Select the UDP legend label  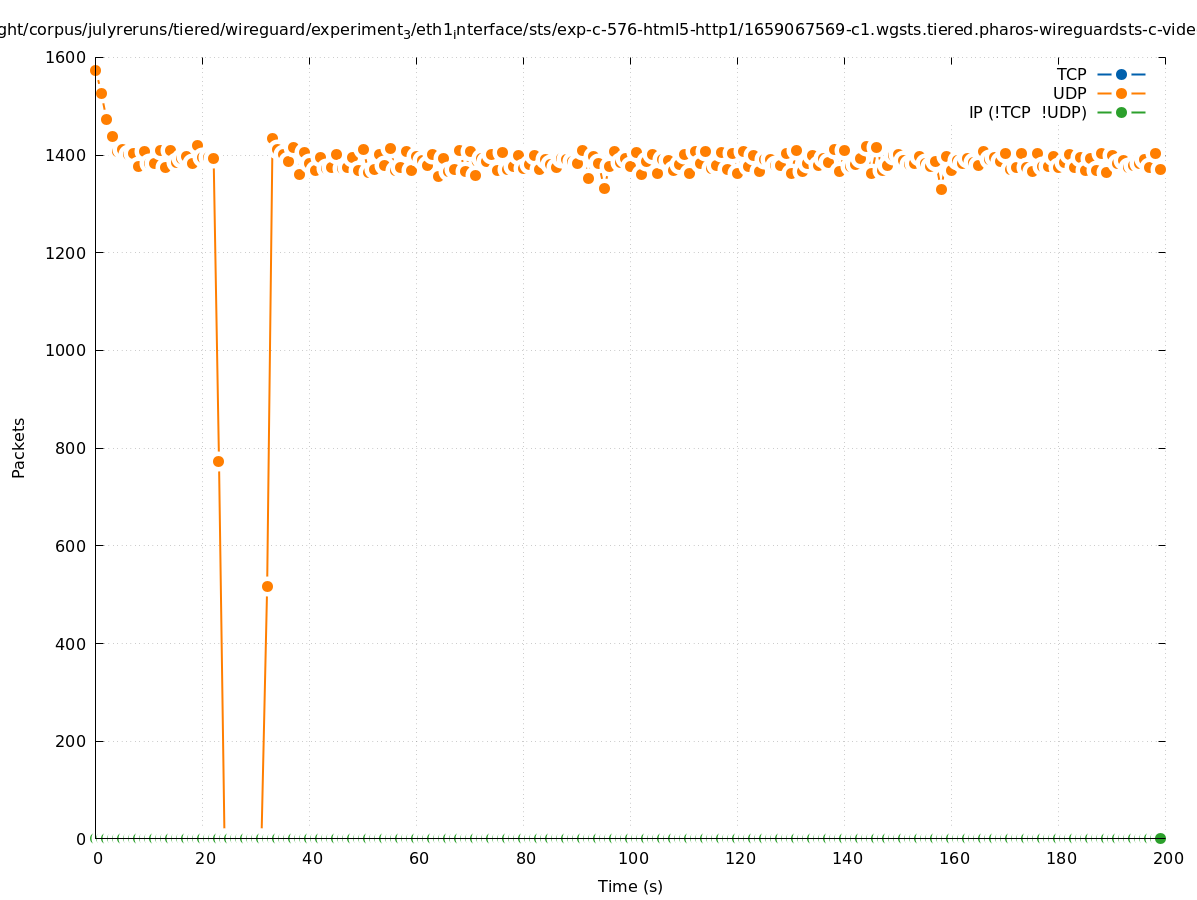(x=1069, y=93)
